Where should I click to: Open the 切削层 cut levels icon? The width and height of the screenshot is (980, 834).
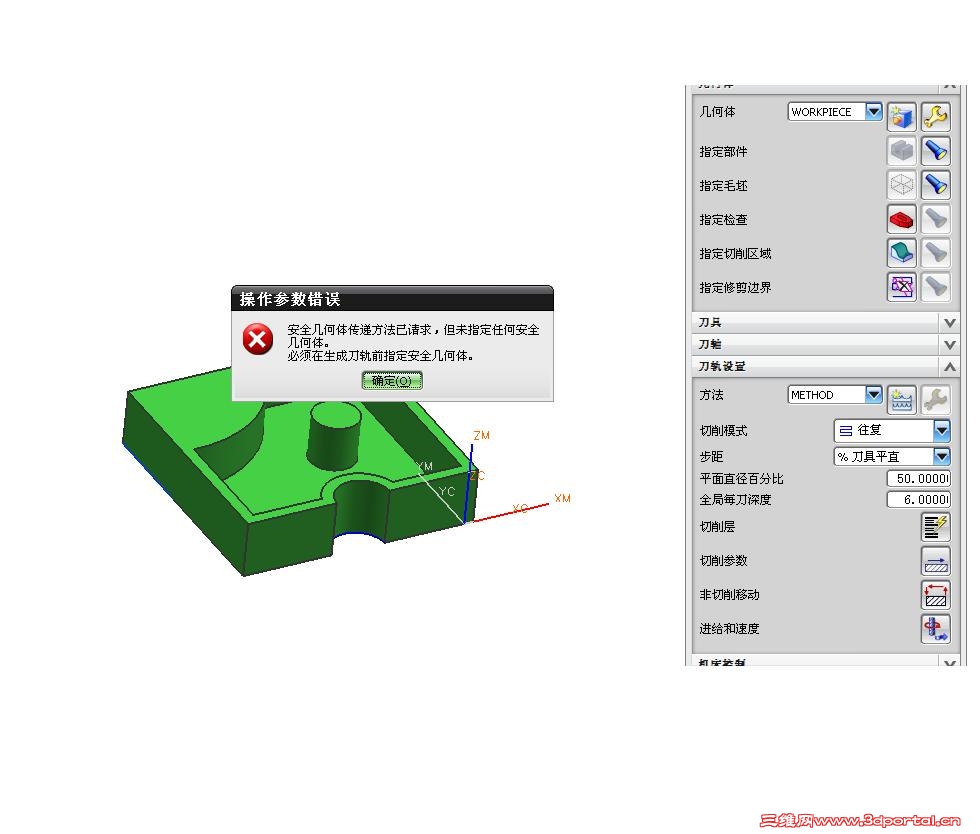(936, 526)
